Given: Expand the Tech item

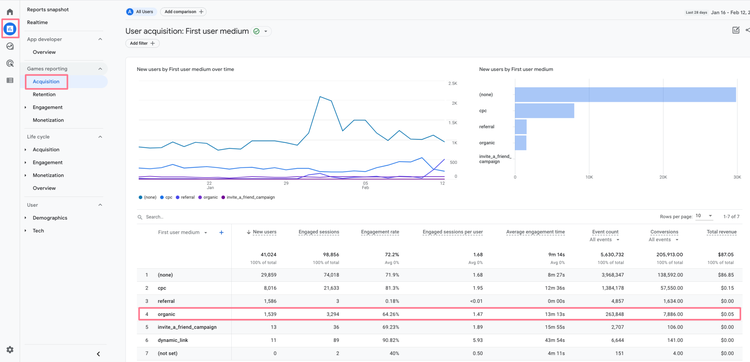Looking at the screenshot, I should [26, 230].
